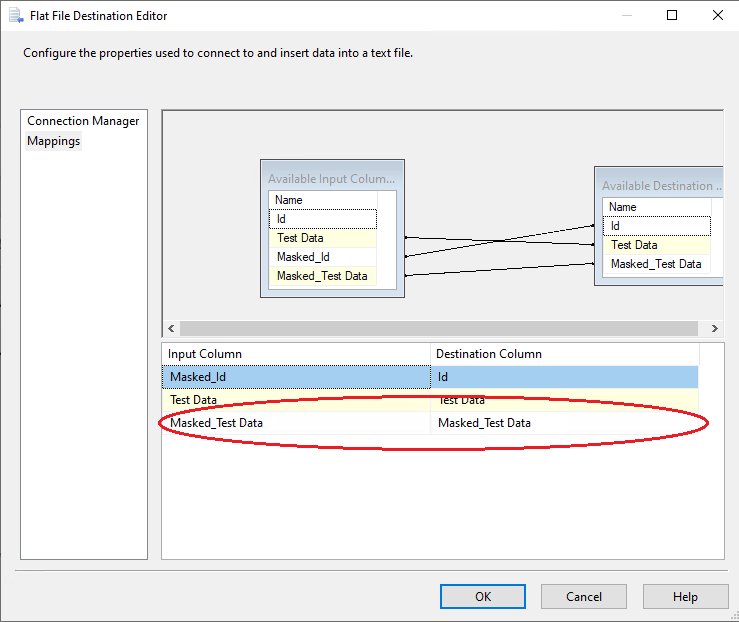This screenshot has width=739, height=622.
Task: Click Name header in Available Destination Columns
Action: pos(657,207)
